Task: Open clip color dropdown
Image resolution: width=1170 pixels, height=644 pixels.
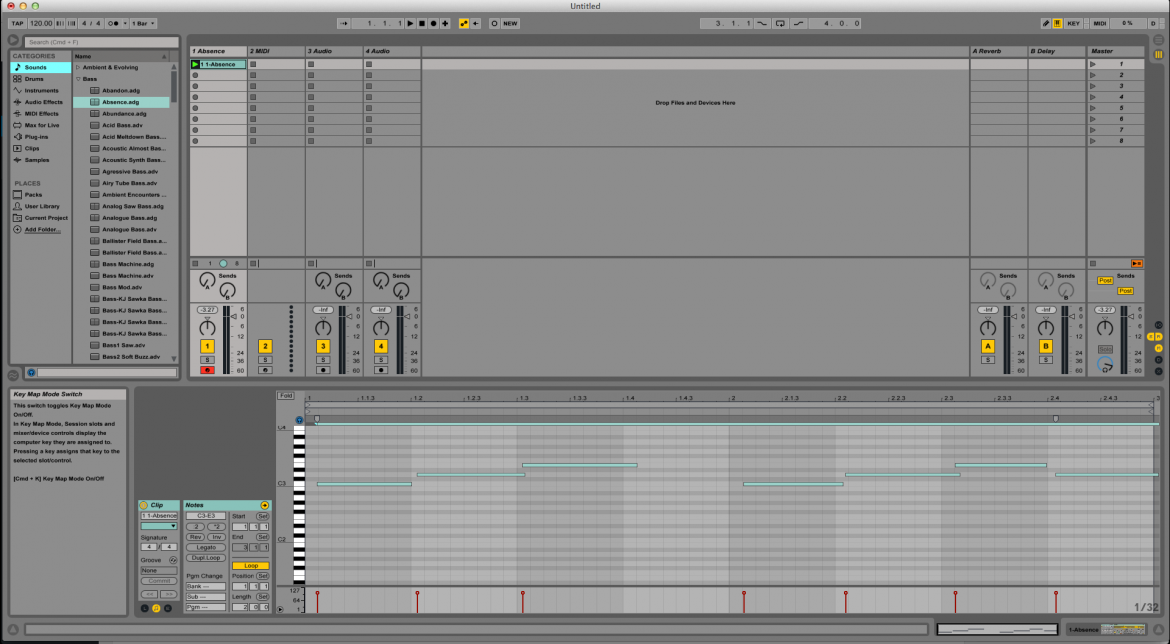Action: 160,526
